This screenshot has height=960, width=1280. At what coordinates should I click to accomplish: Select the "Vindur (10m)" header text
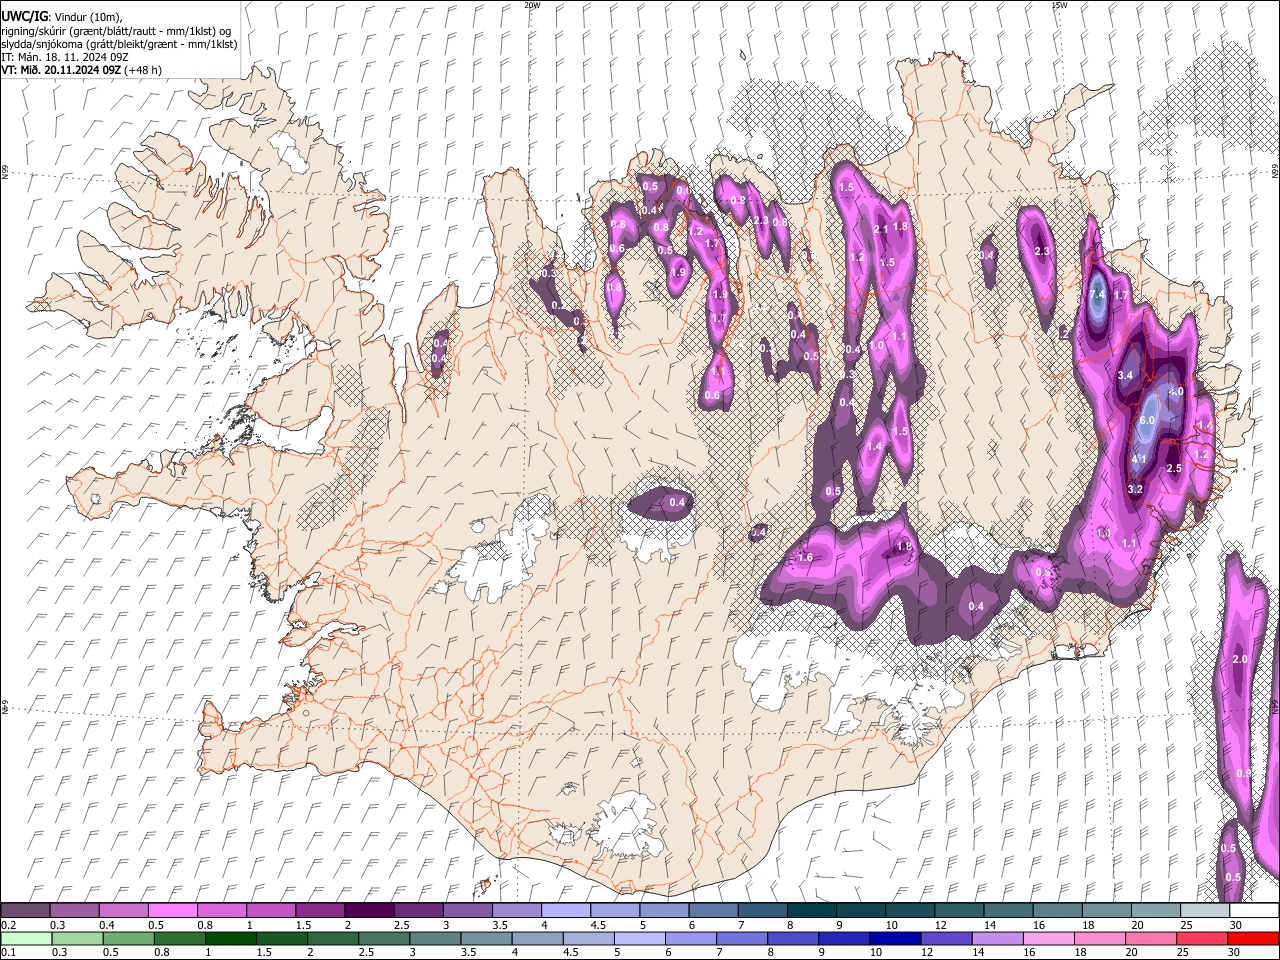[x=86, y=16]
